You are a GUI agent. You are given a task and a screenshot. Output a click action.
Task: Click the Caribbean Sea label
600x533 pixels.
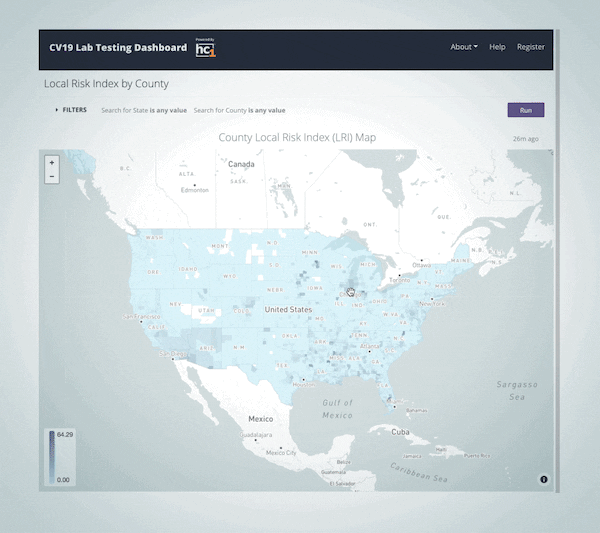(x=419, y=473)
